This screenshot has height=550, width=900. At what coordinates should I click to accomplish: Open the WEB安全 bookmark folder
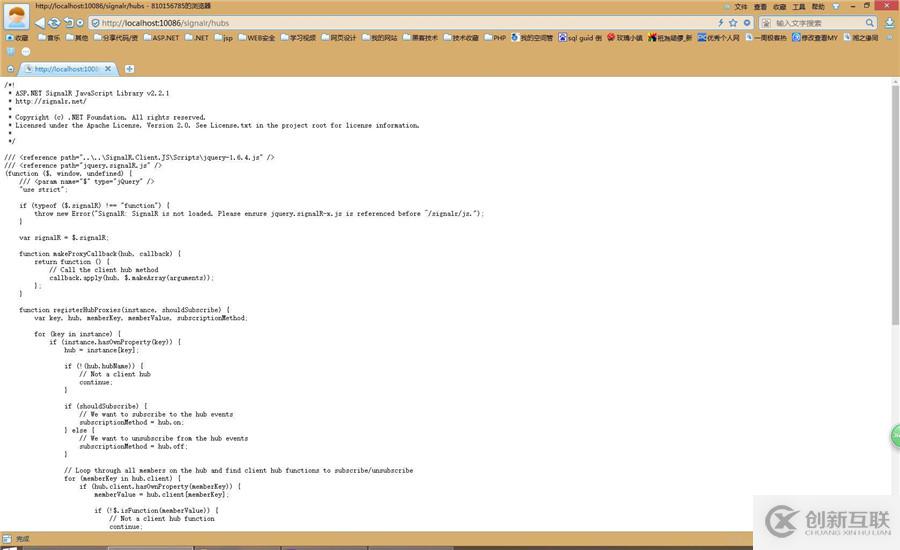click(x=257, y=37)
